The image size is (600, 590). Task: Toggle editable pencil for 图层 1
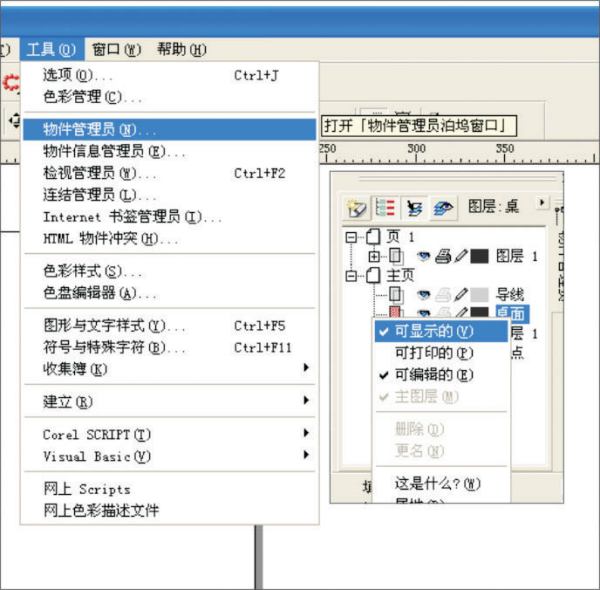461,255
